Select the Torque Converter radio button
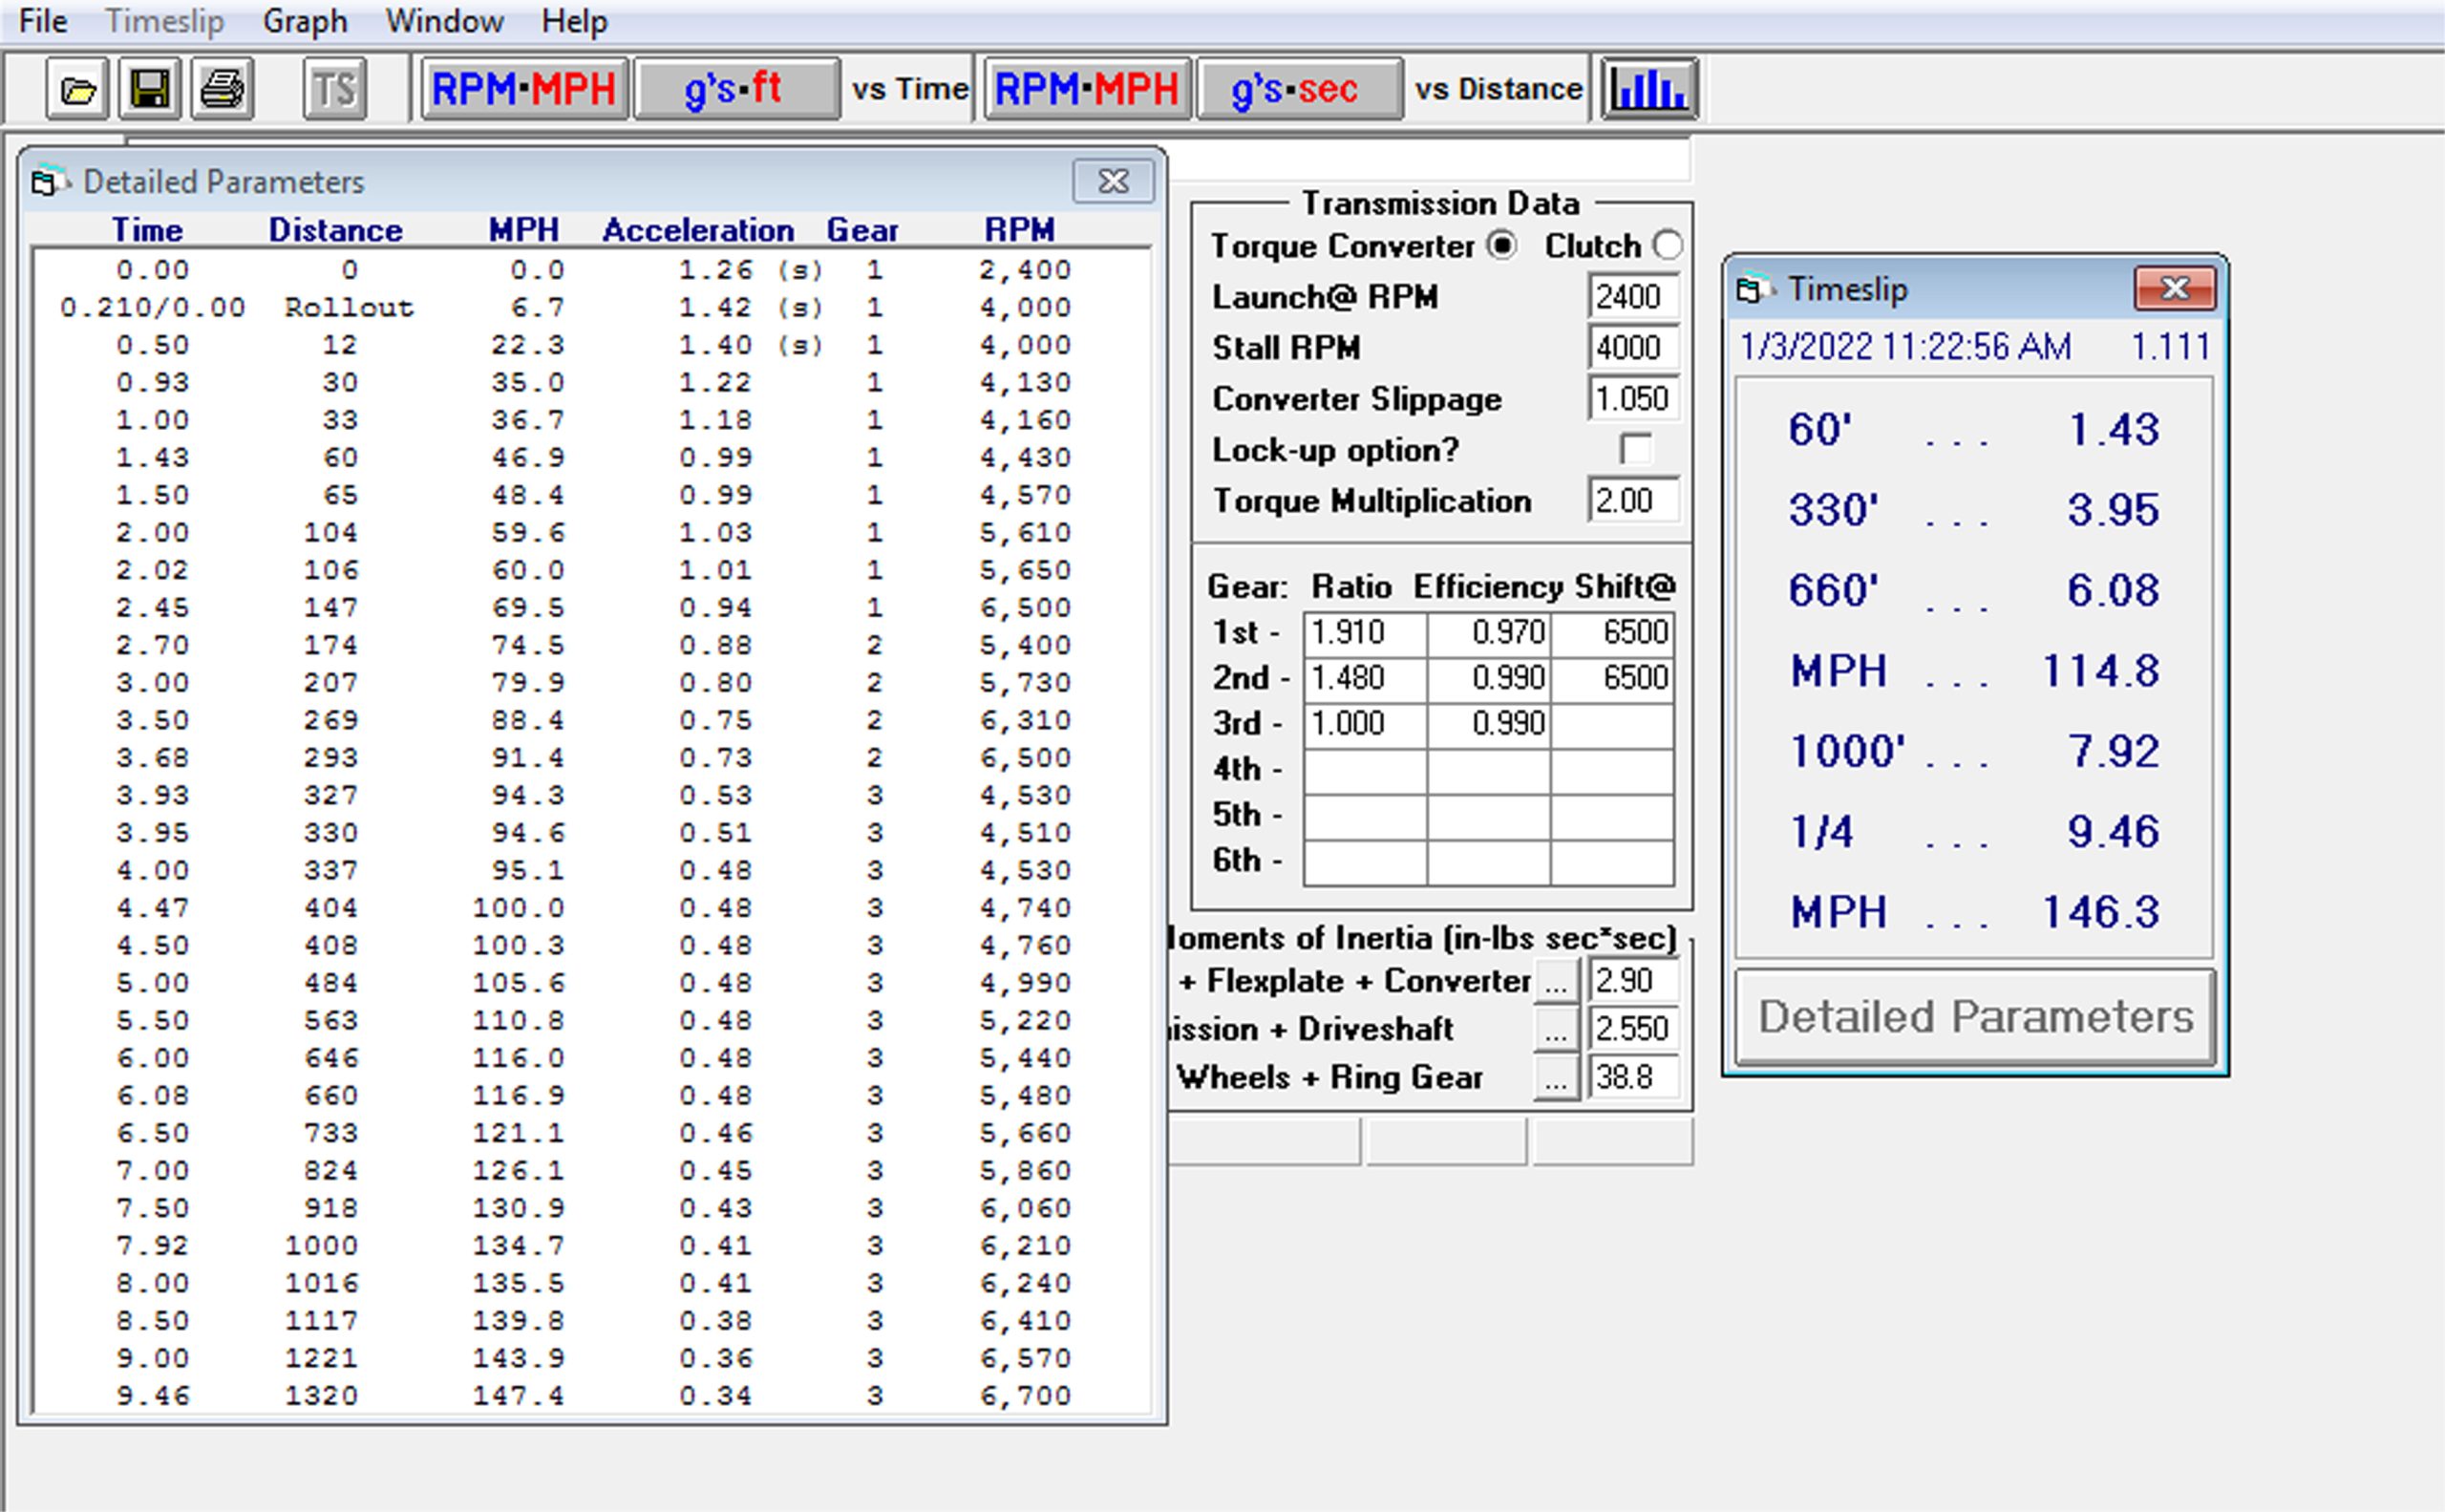 [x=1501, y=245]
